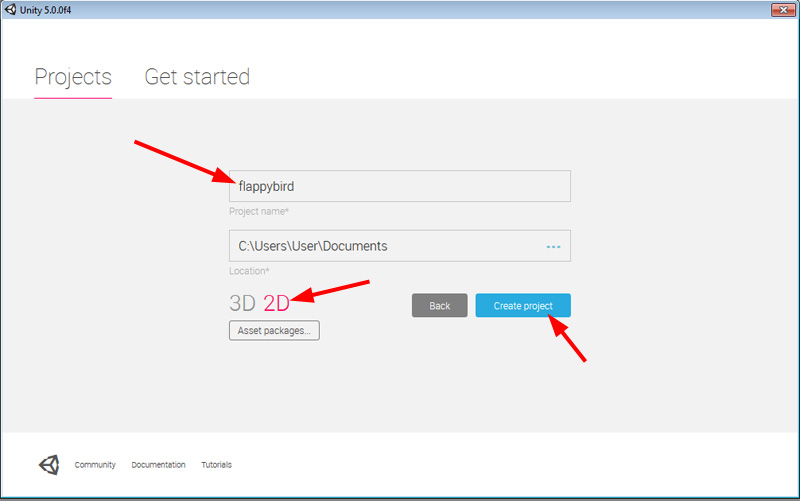This screenshot has width=800, height=501.
Task: Click the "Location*" field label
Action: click(249, 271)
